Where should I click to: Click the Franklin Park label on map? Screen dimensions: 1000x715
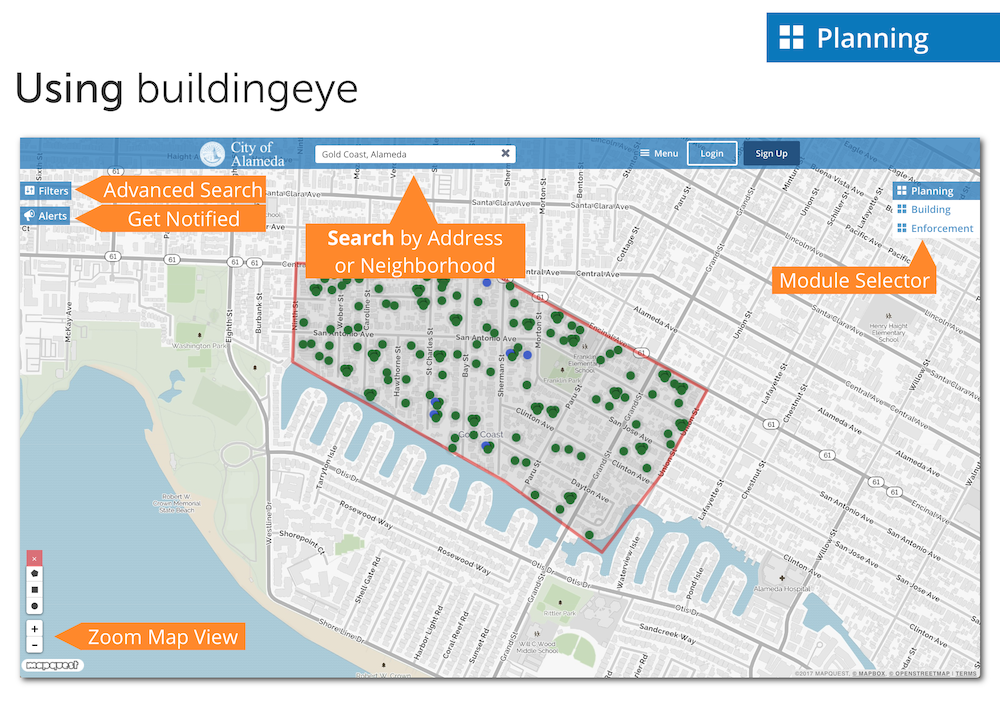pos(562,380)
